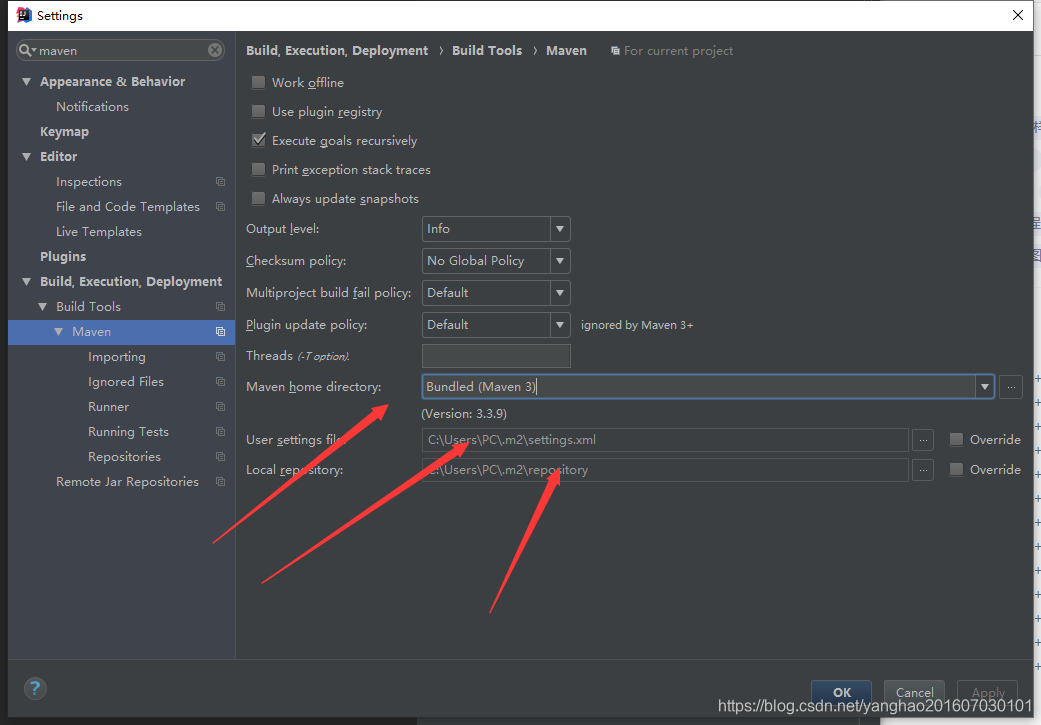This screenshot has width=1041, height=725.
Task: Click the project-level icon beside Build Tools
Action: pyautogui.click(x=220, y=307)
